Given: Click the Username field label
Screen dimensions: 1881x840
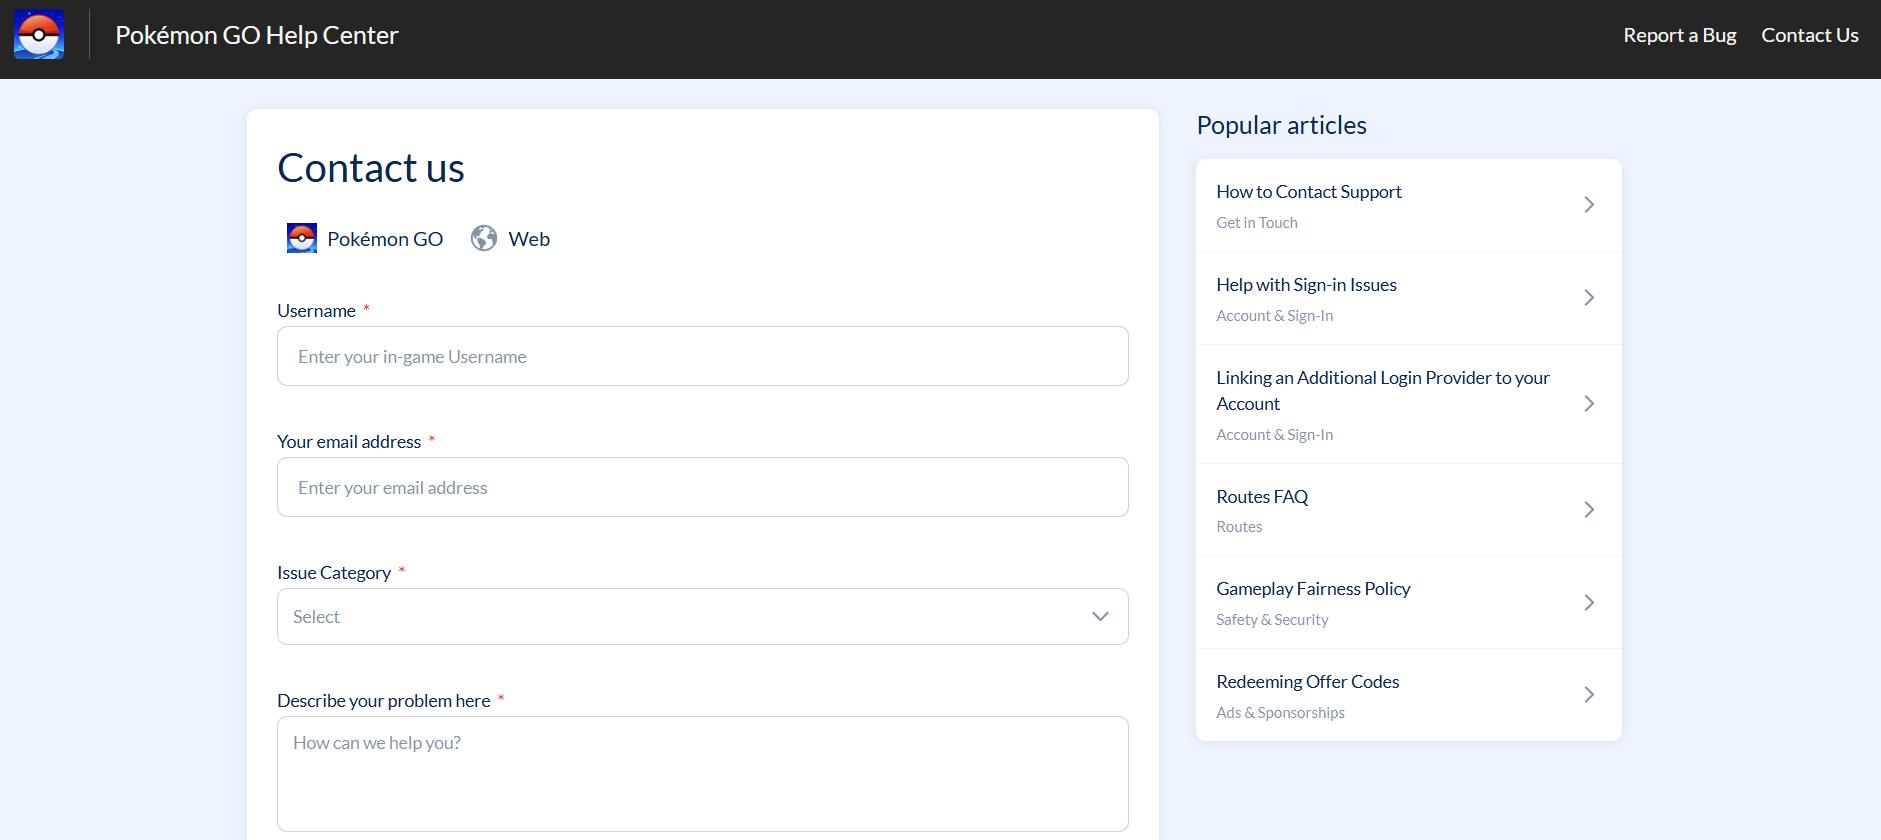Looking at the screenshot, I should [x=316, y=311].
